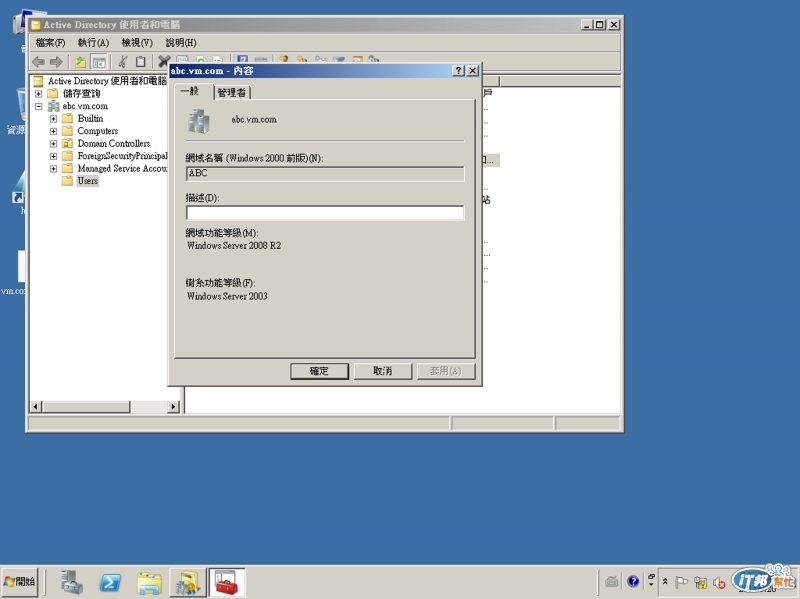Toggle the Show/Hide Console Tree icon
This screenshot has width=800, height=599.
[98, 62]
